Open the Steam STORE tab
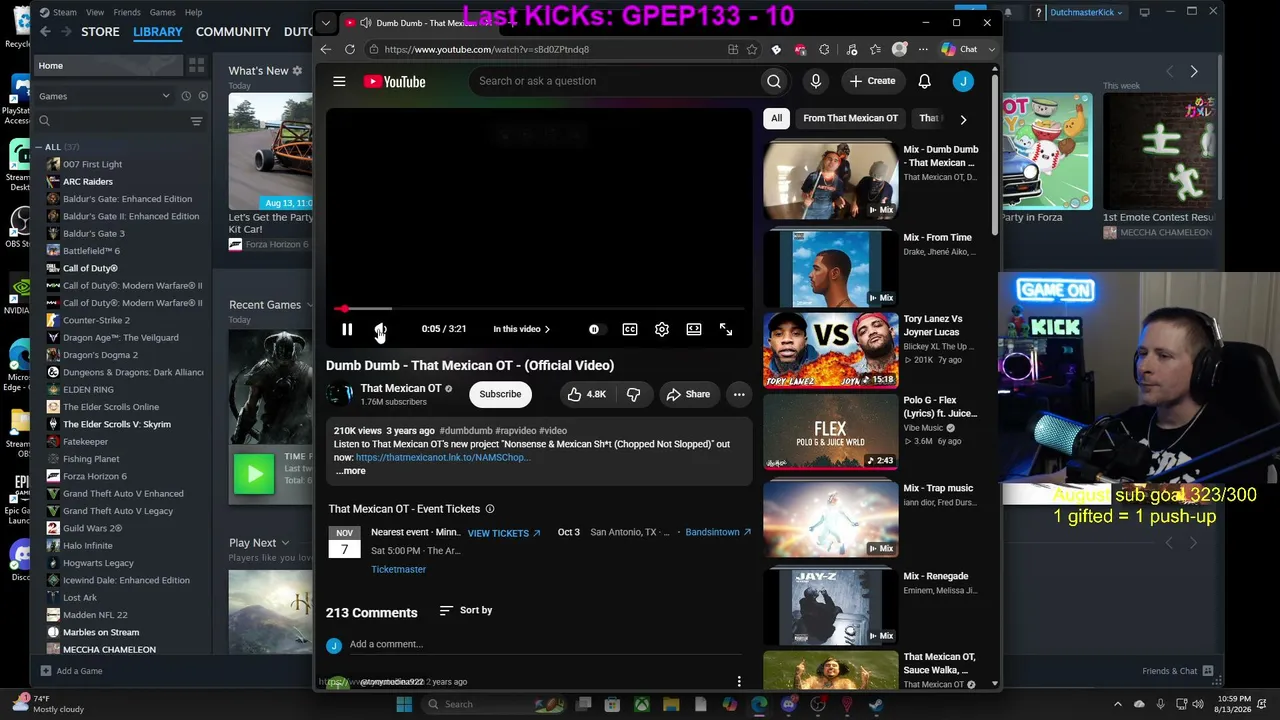This screenshot has height=720, width=1280. [x=100, y=32]
